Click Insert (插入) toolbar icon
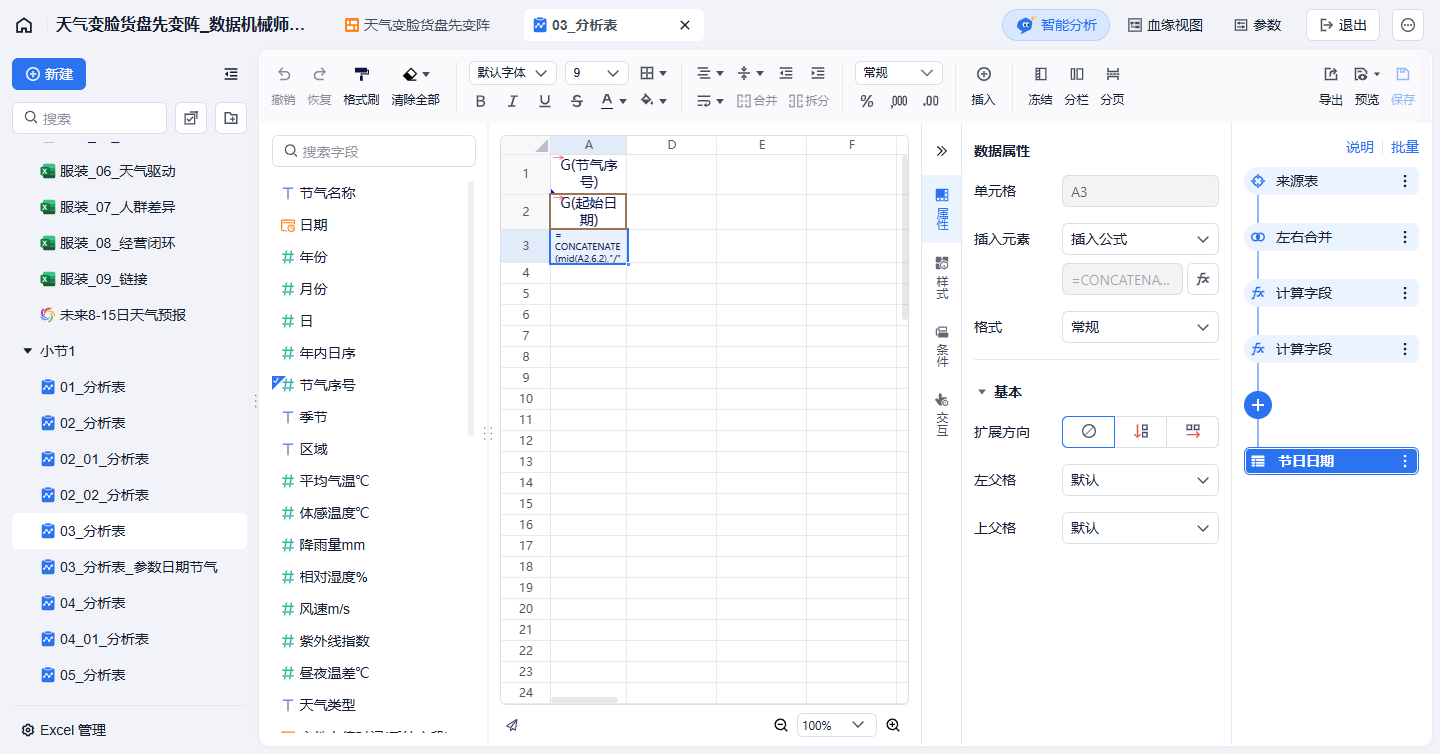This screenshot has width=1440, height=754. pos(983,86)
